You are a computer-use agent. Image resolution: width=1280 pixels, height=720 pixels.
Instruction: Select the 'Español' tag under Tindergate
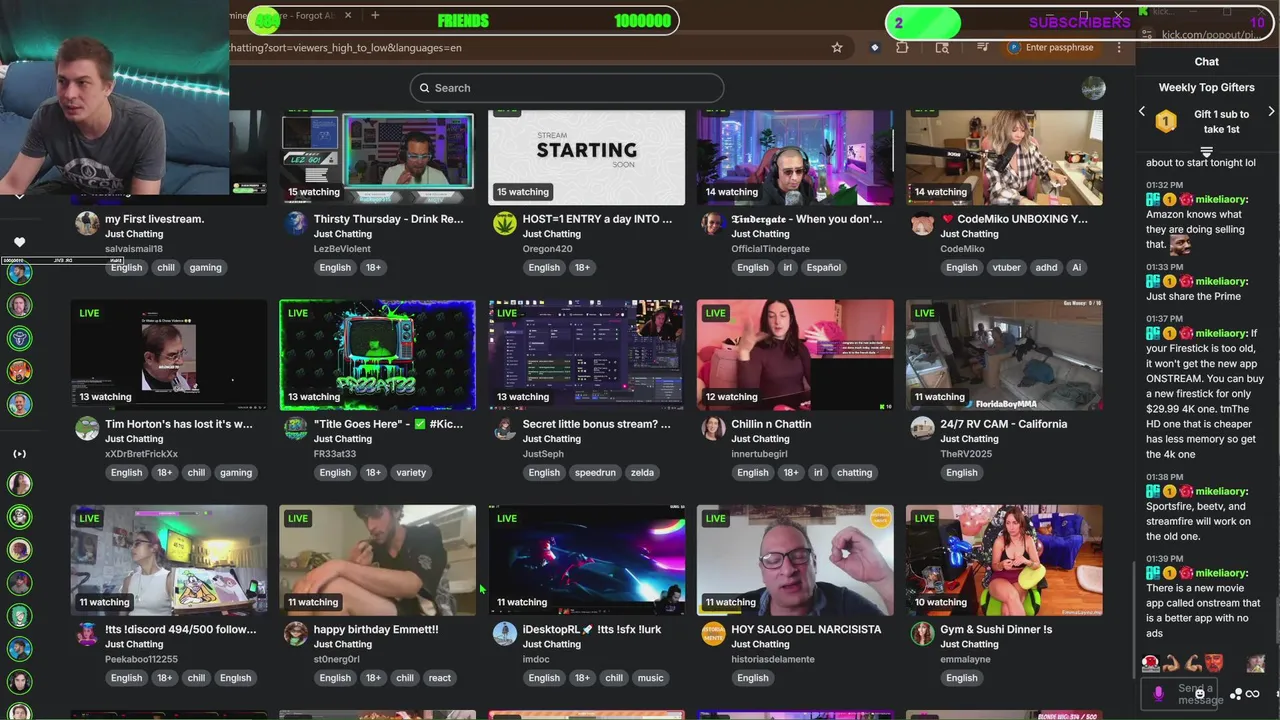click(x=824, y=267)
